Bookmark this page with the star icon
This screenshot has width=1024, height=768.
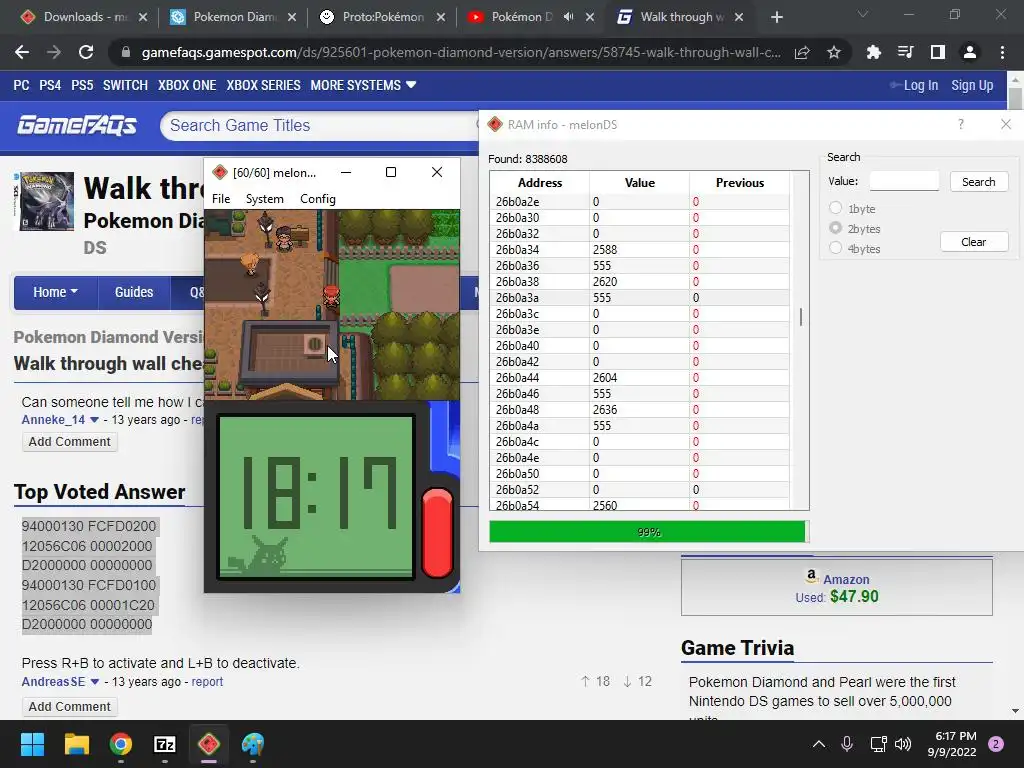point(834,52)
